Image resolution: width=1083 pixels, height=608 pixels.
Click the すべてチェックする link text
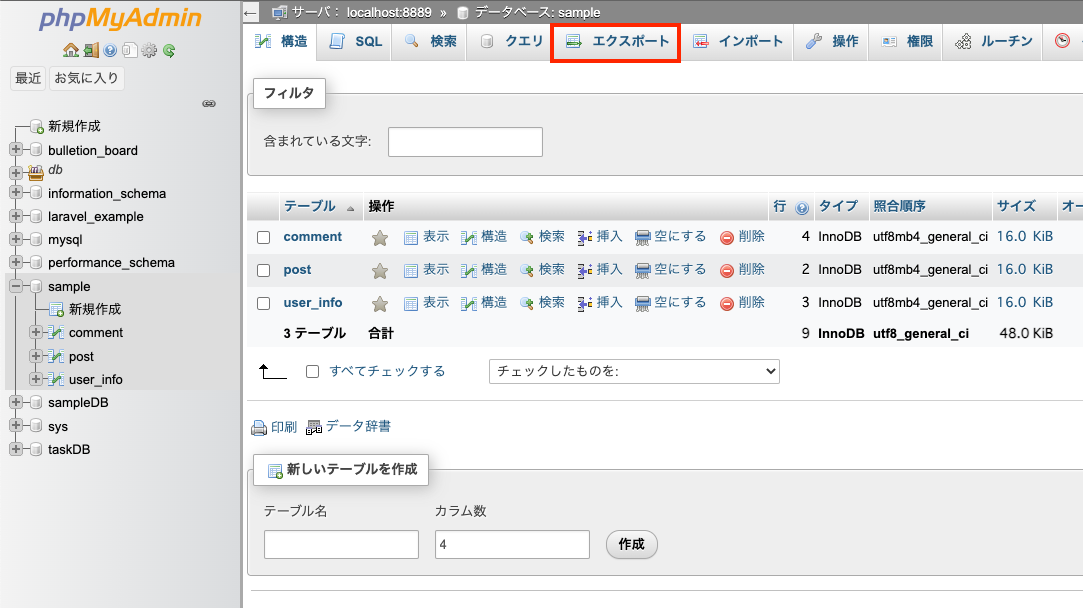tap(387, 371)
